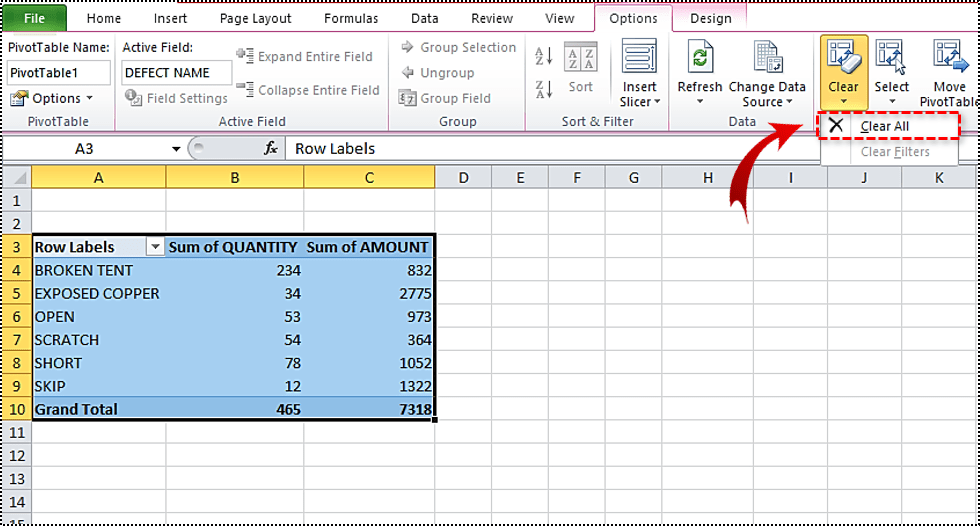Click the insert function fx icon

pyautogui.click(x=270, y=148)
